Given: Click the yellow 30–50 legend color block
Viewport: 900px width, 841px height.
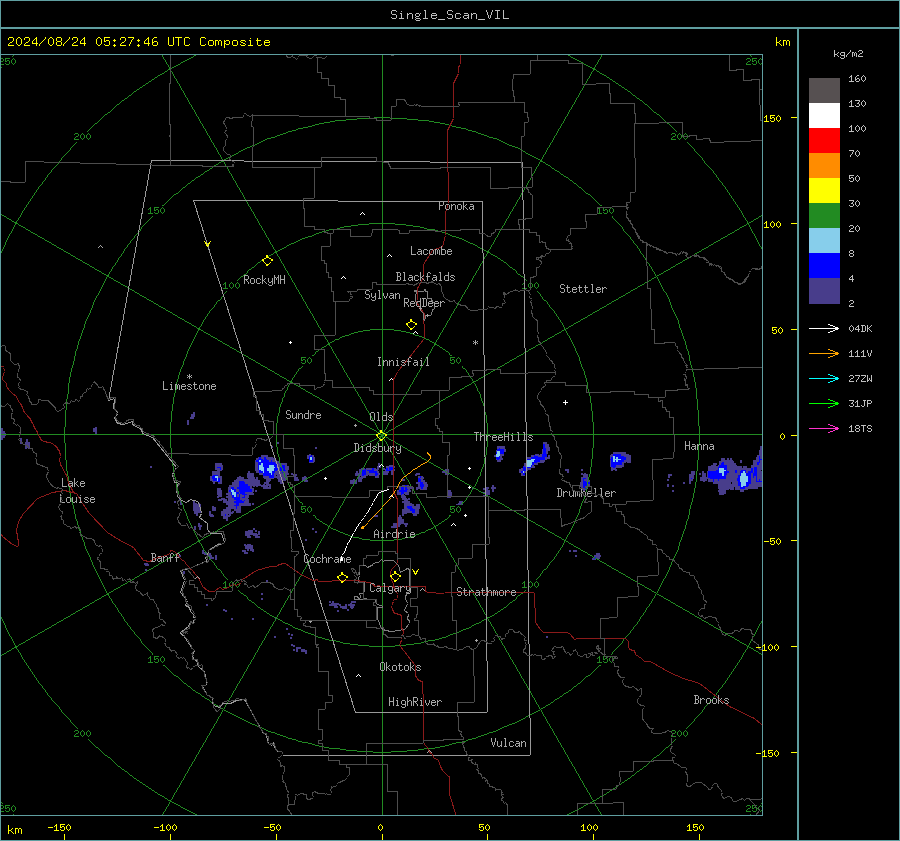Looking at the screenshot, I should point(824,191).
